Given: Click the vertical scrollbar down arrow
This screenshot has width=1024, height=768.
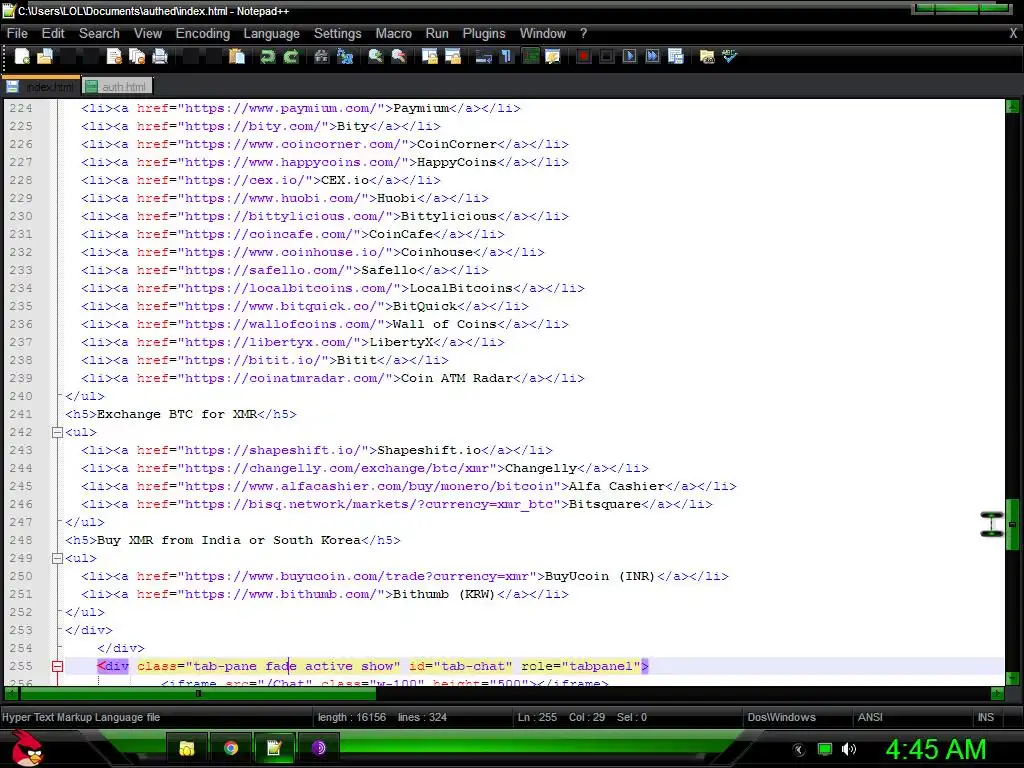Looking at the screenshot, I should click(x=1012, y=679).
